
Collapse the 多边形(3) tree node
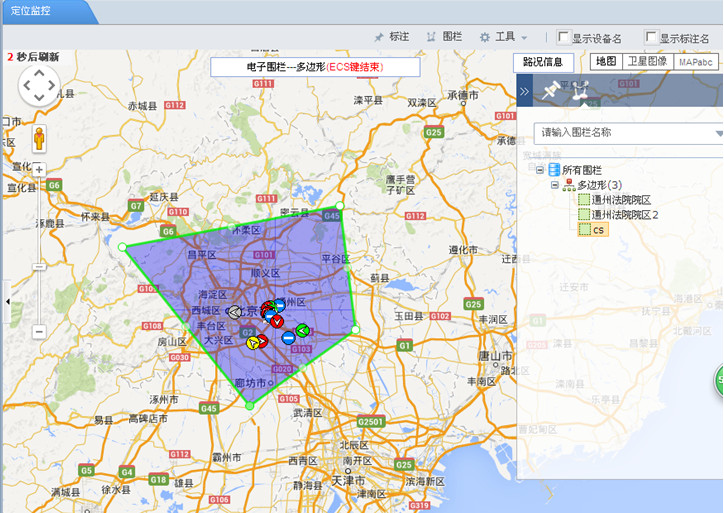(553, 185)
